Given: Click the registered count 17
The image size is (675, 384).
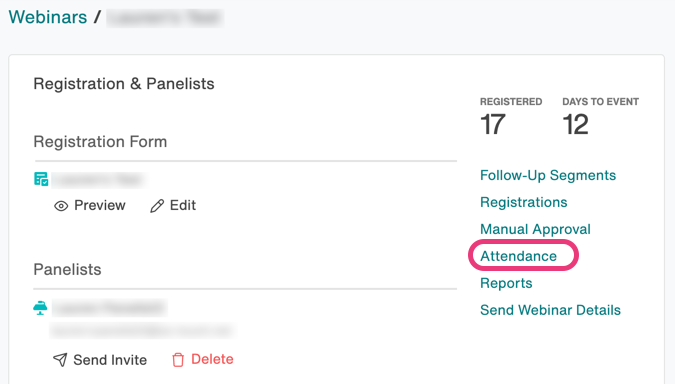Looking at the screenshot, I should (x=492, y=124).
